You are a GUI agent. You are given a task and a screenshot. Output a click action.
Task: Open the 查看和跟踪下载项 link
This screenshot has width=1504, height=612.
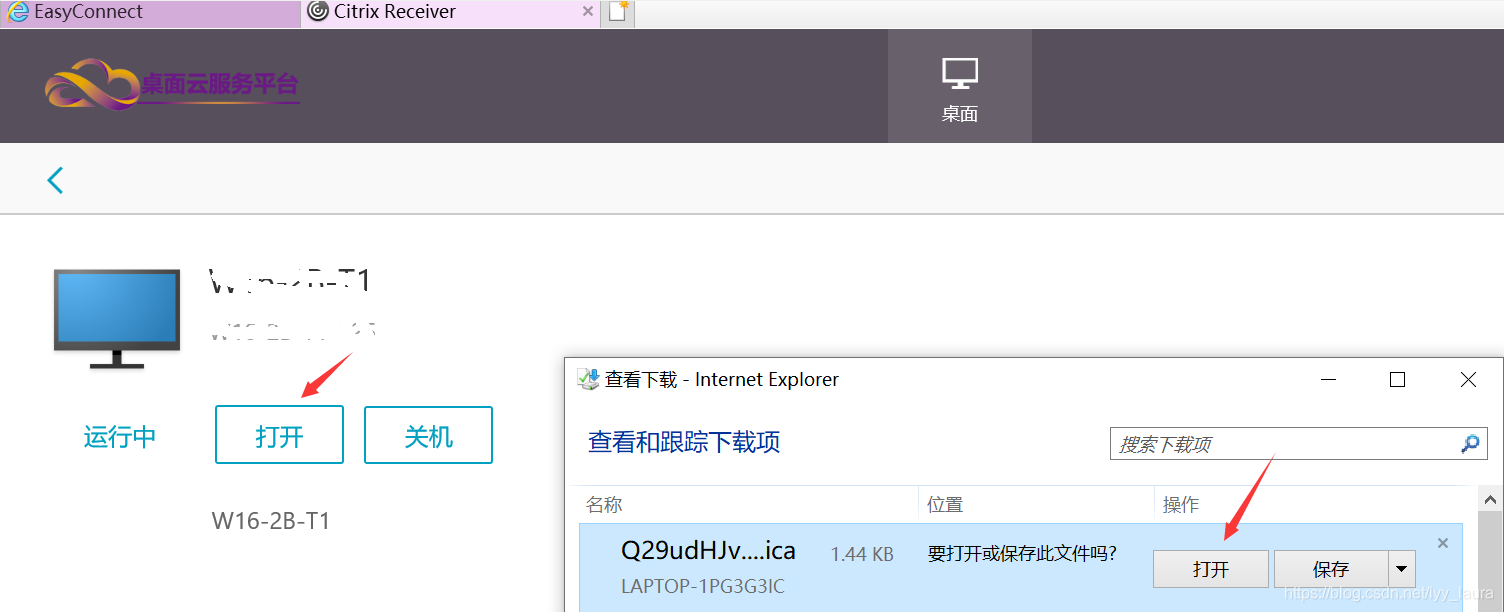pos(683,443)
